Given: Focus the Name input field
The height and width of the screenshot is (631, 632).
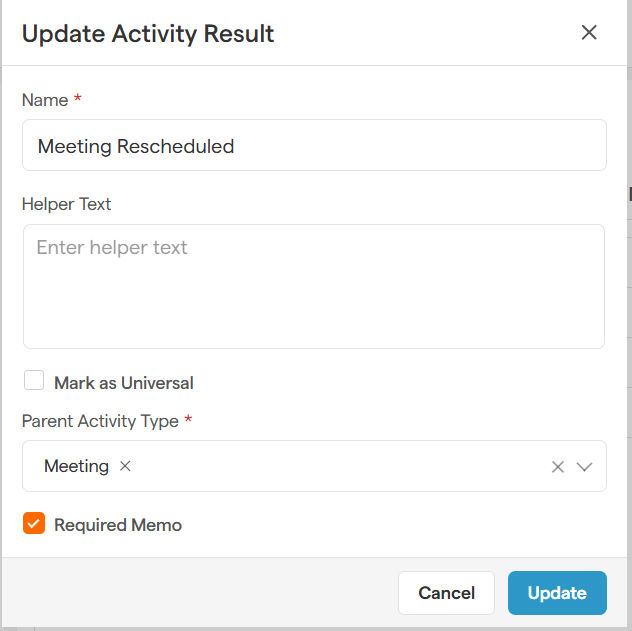Looking at the screenshot, I should point(314,146).
